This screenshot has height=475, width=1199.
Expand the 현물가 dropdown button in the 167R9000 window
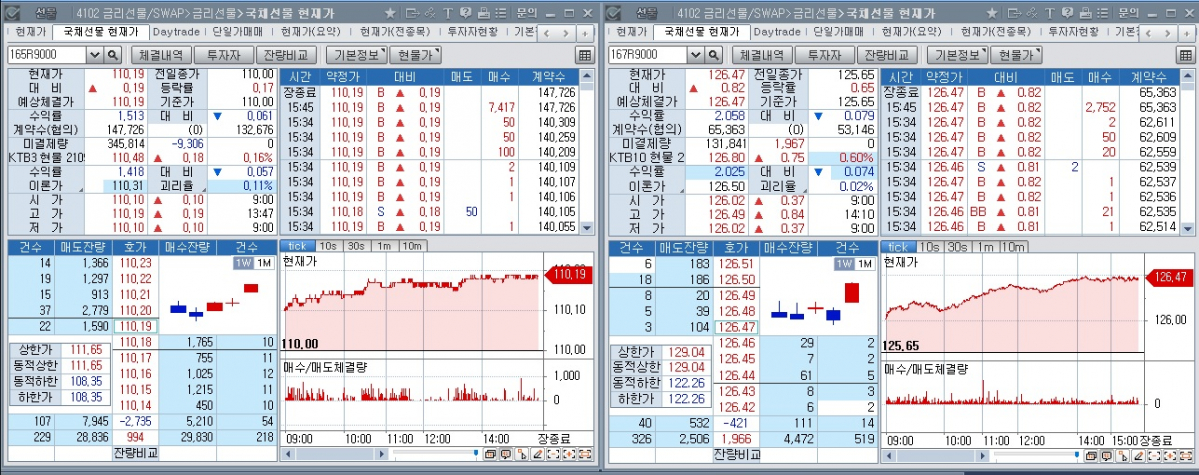(1016, 55)
